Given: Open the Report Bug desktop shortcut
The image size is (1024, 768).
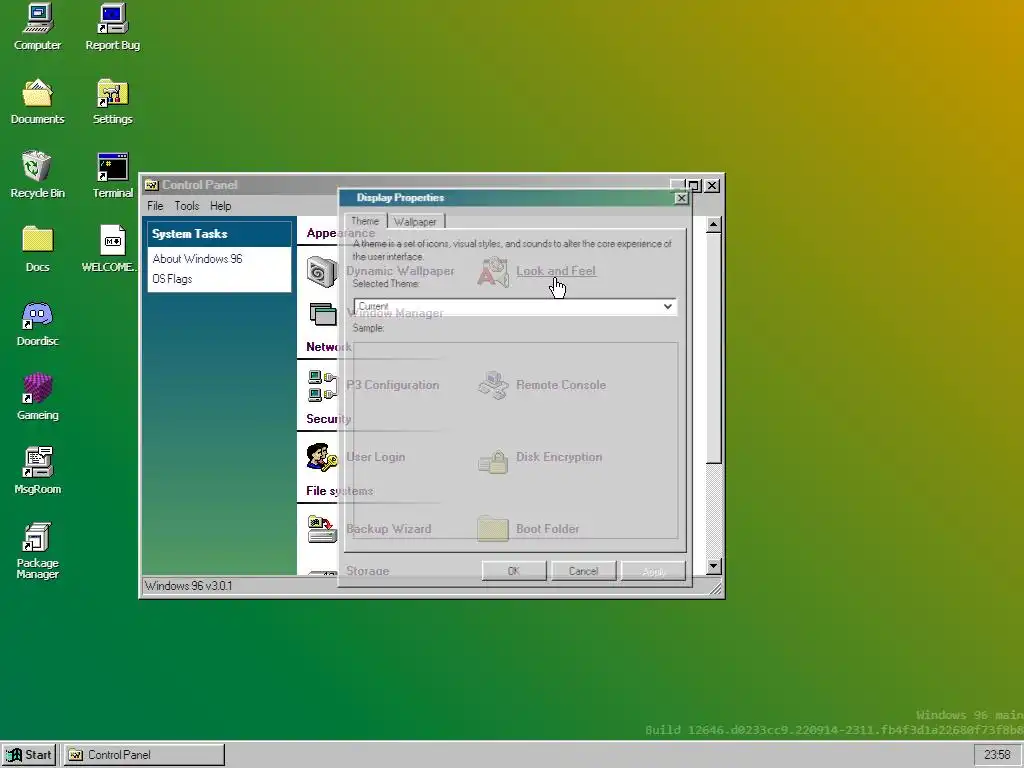Looking at the screenshot, I should [112, 27].
